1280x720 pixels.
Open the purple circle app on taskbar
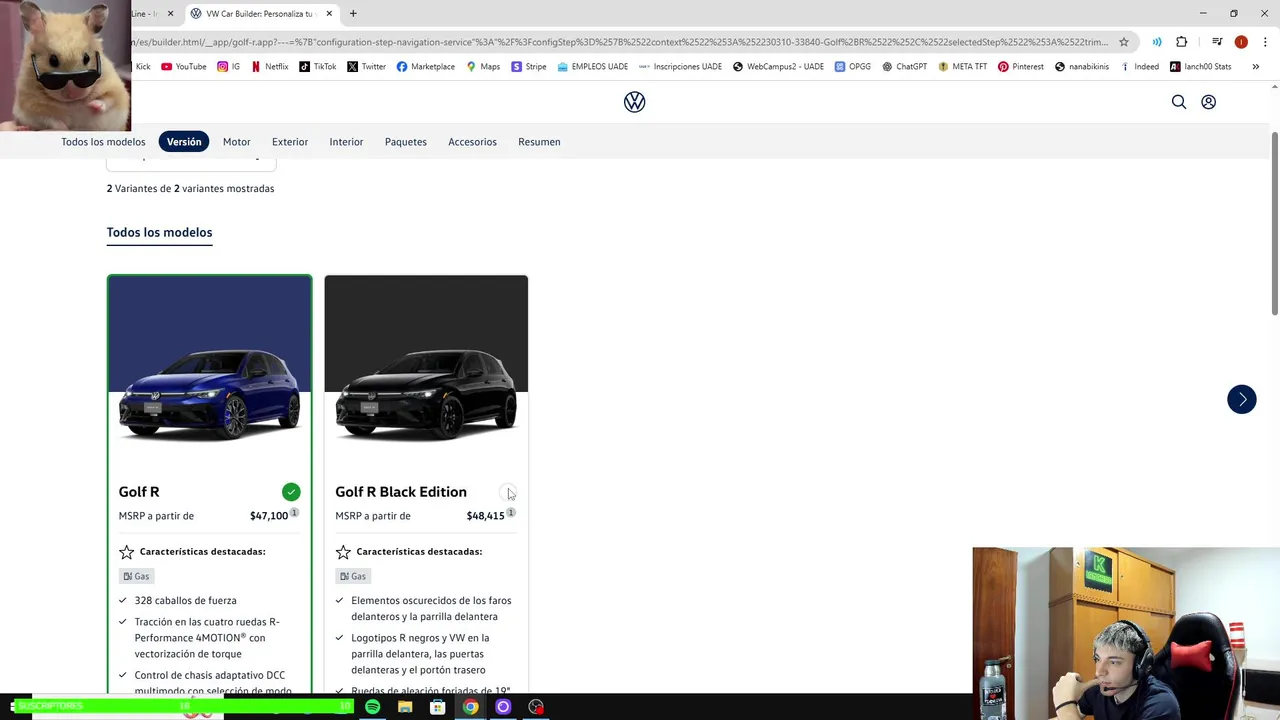pyautogui.click(x=503, y=707)
